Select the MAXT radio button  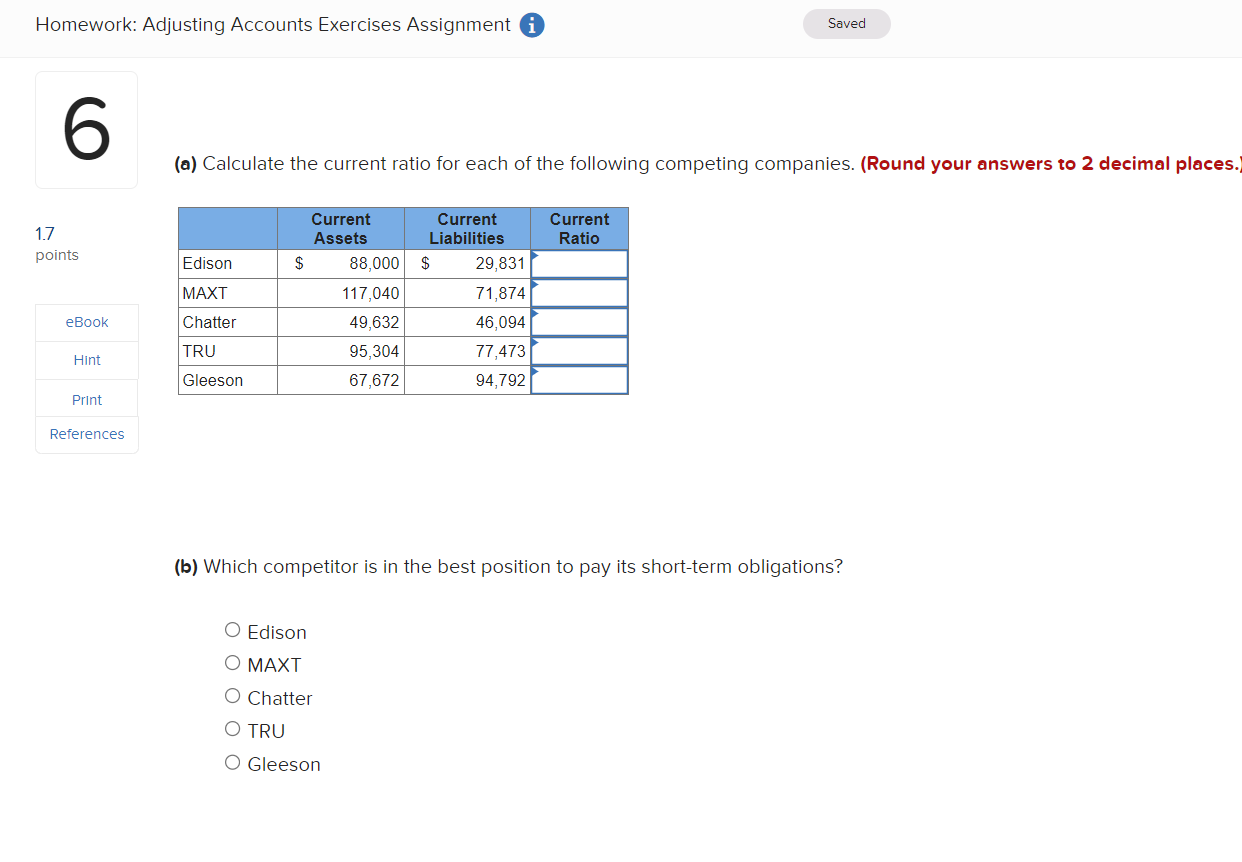pyautogui.click(x=232, y=662)
